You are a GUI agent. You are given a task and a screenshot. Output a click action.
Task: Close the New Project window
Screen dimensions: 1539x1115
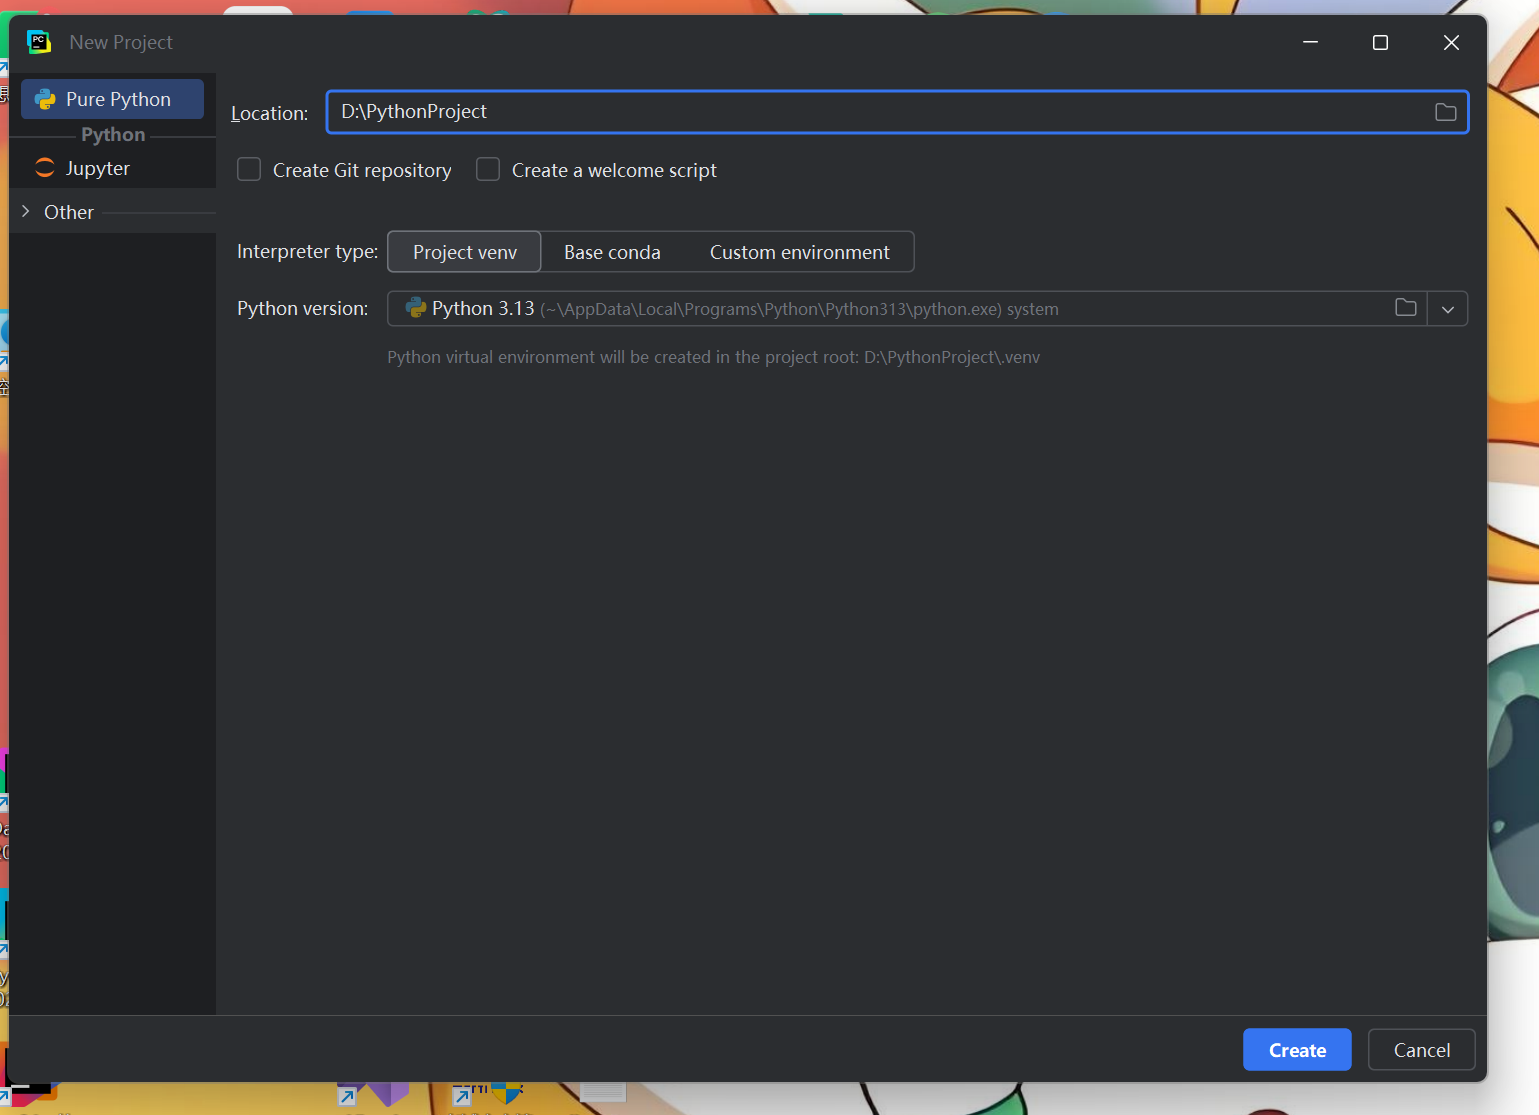tap(1451, 42)
